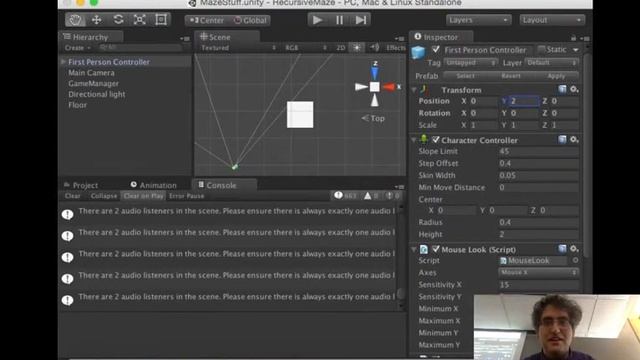The height and width of the screenshot is (360, 640).
Task: Start Play mode
Action: click(318, 20)
